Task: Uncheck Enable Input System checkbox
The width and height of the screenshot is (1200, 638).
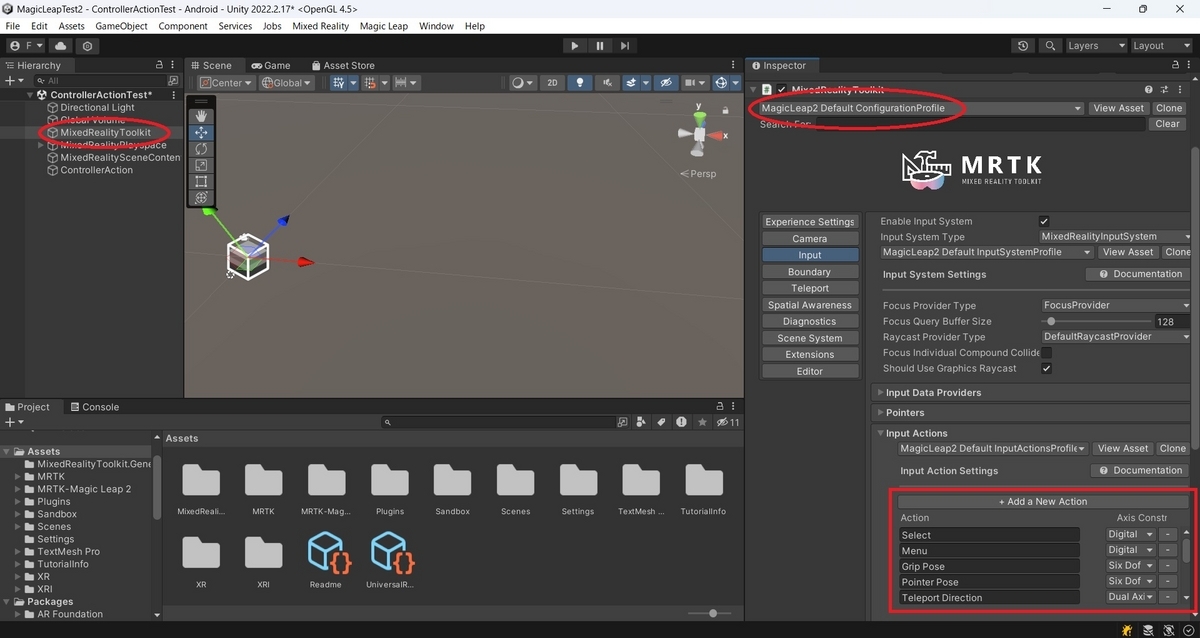Action: point(1044,221)
